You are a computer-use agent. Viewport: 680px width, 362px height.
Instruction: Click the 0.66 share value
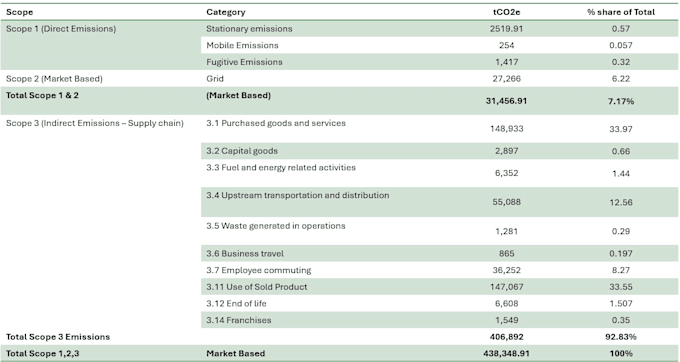pos(621,151)
